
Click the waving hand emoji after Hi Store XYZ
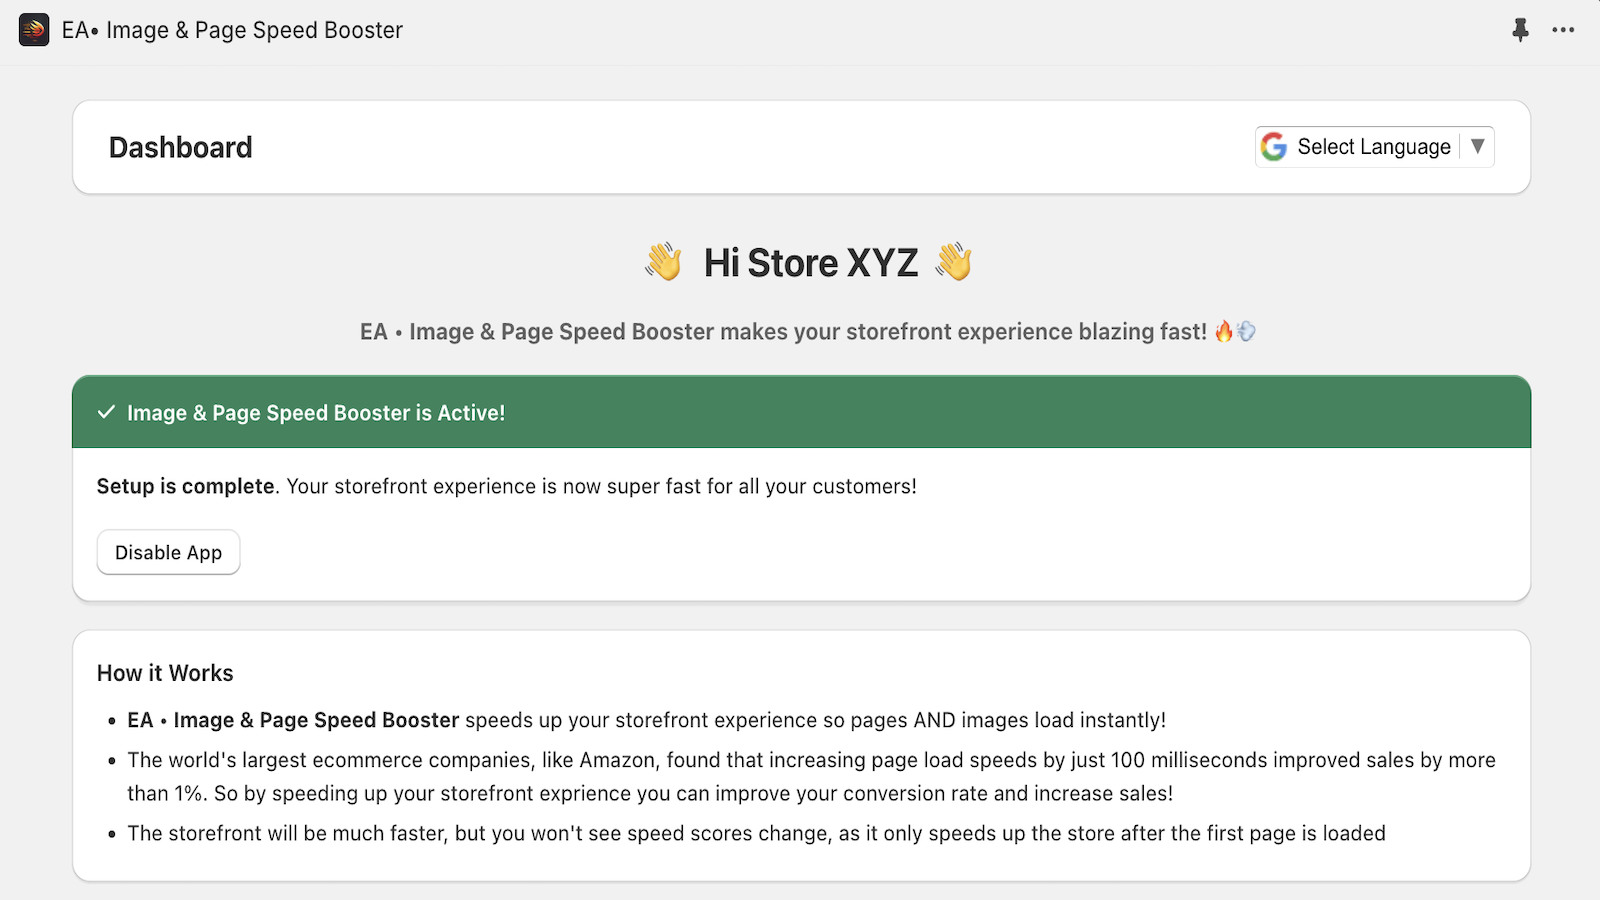tap(952, 262)
